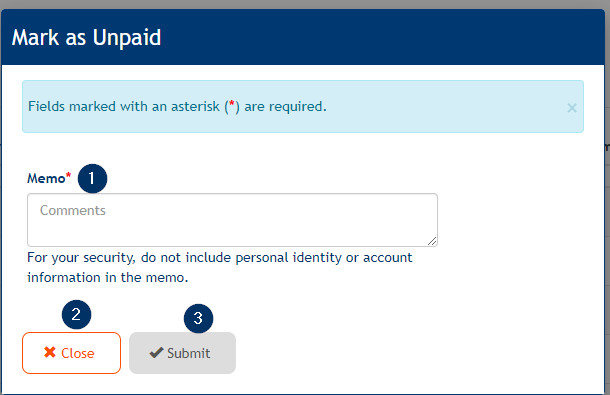Image resolution: width=610 pixels, height=395 pixels.
Task: Click the Comments placeholder text
Action: coord(73,211)
